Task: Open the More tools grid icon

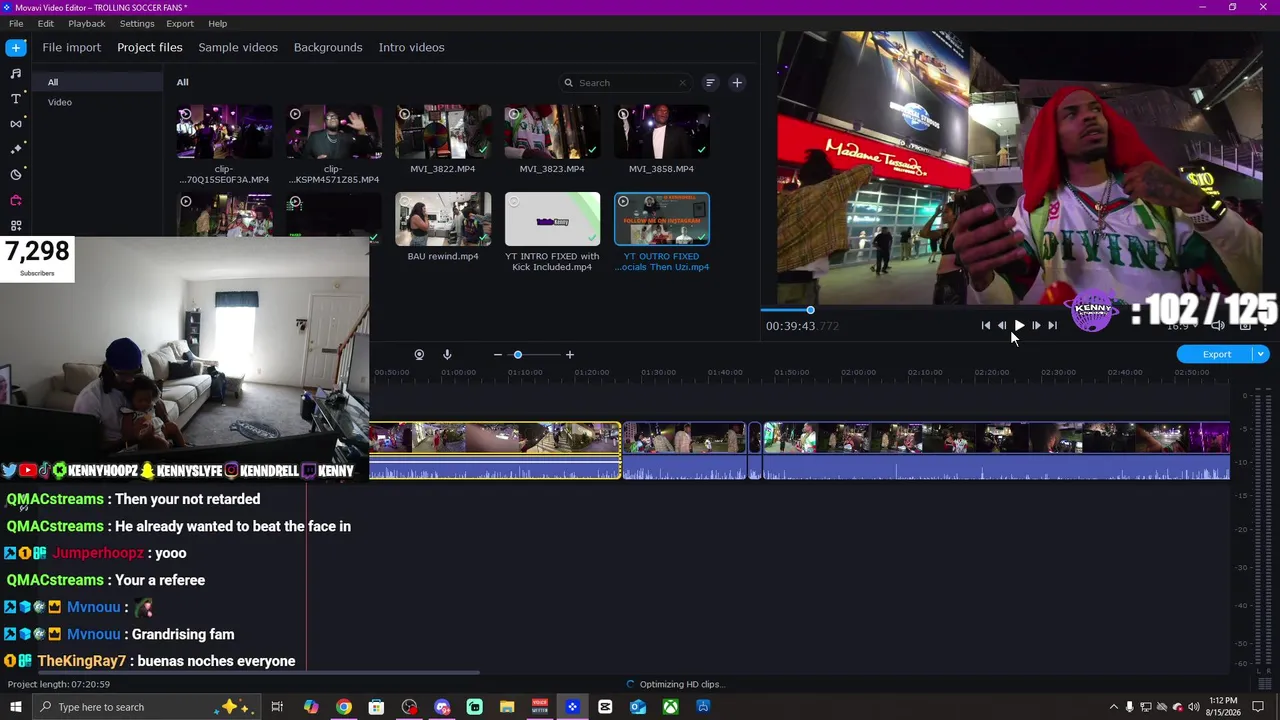Action: pyautogui.click(x=16, y=226)
